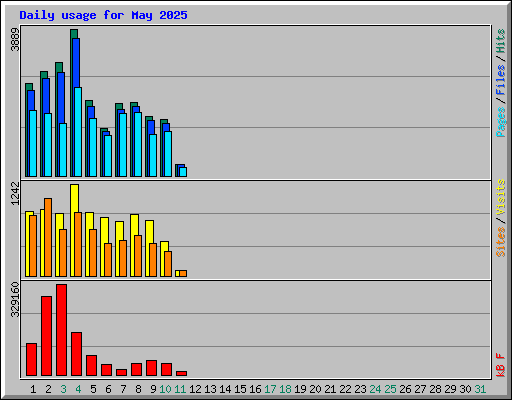
Task: Click the green 'Hits' legend text
Action: coord(500,41)
